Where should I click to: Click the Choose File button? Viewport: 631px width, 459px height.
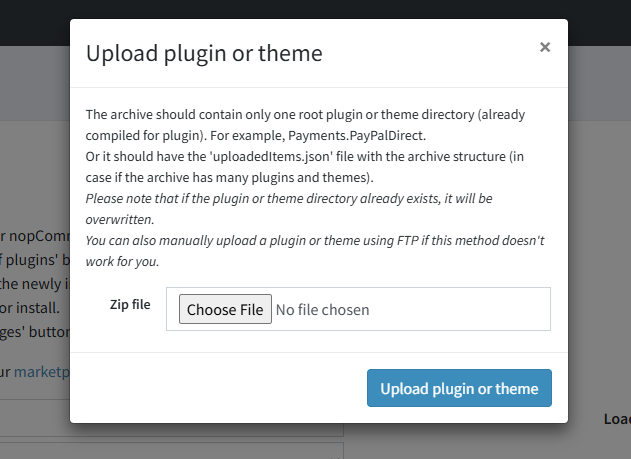(225, 310)
